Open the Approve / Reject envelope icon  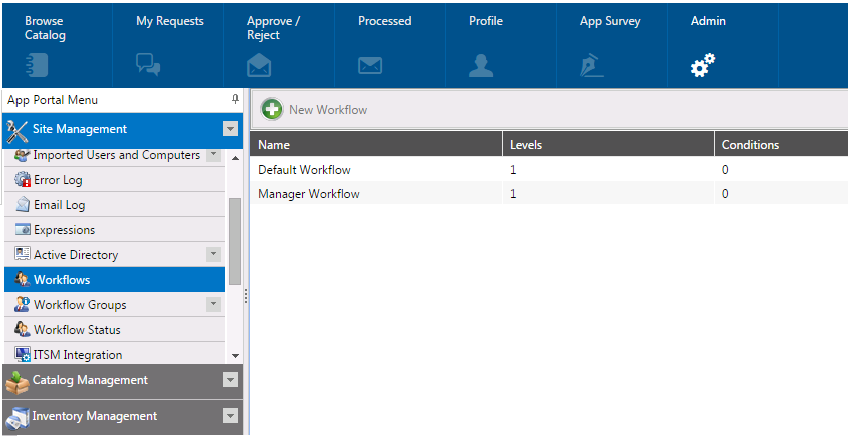(259, 66)
